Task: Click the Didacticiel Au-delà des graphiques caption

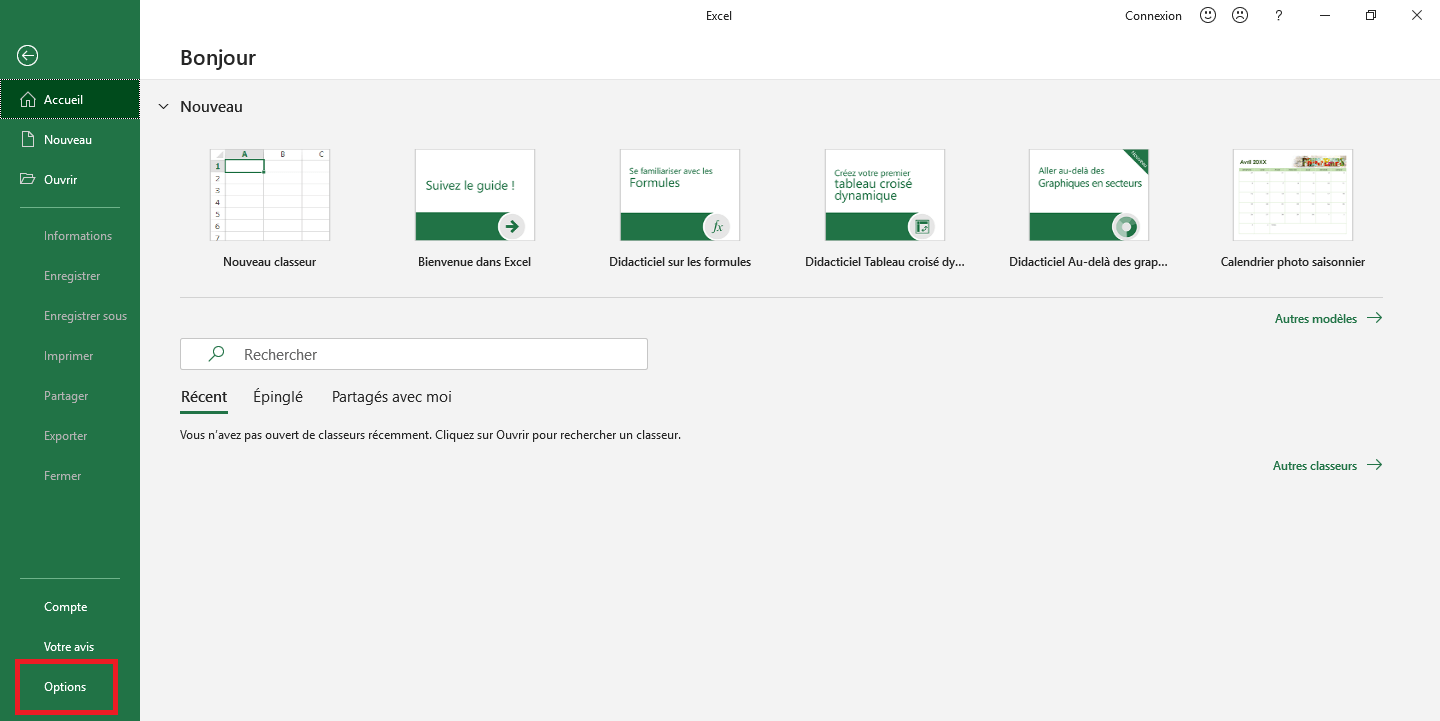Action: pyautogui.click(x=1089, y=262)
